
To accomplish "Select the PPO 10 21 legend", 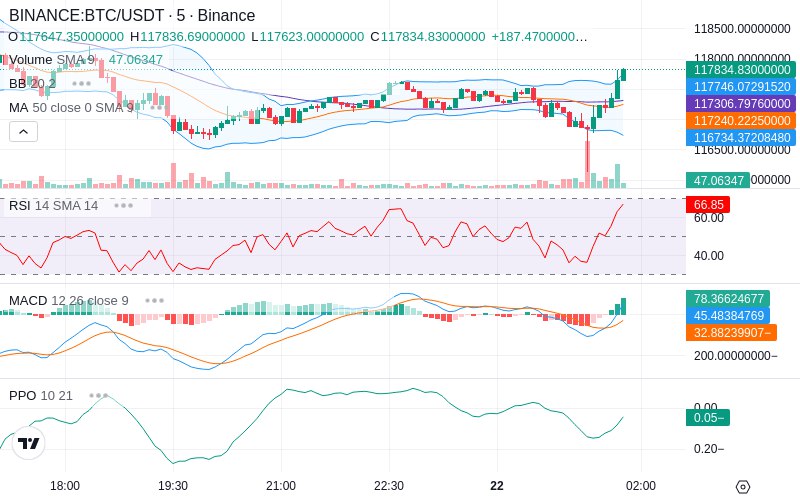I will (41, 395).
